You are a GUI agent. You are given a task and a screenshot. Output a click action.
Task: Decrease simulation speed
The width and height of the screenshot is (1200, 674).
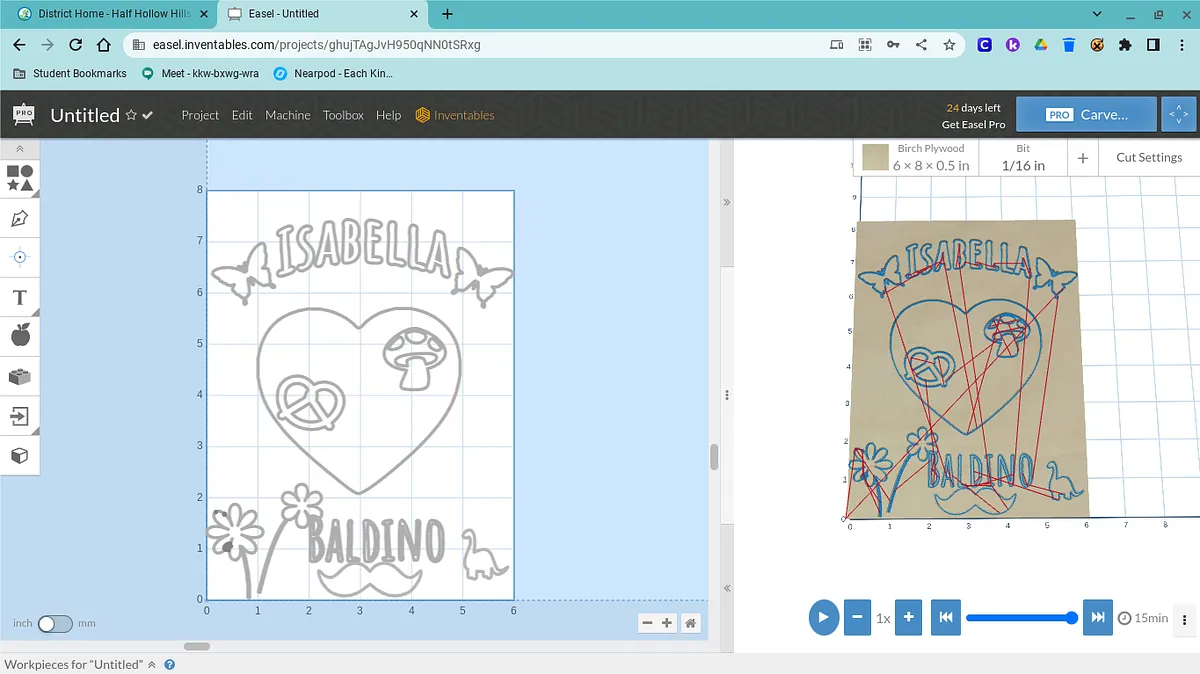pos(857,617)
